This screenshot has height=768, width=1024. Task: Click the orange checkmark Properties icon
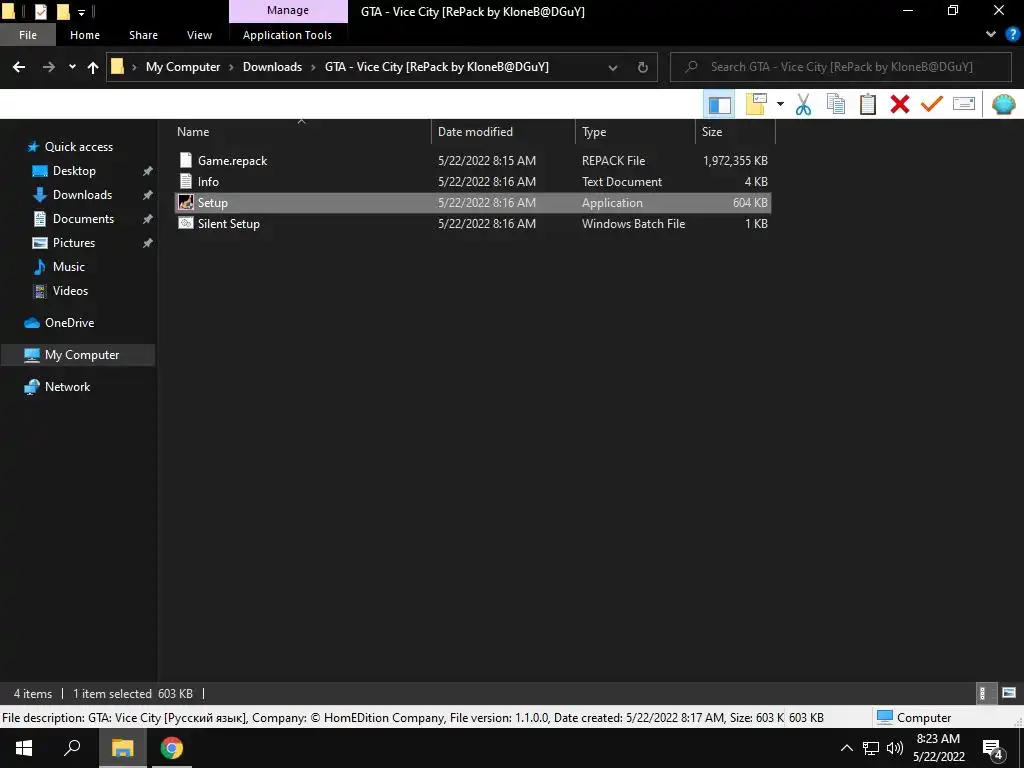(x=932, y=104)
